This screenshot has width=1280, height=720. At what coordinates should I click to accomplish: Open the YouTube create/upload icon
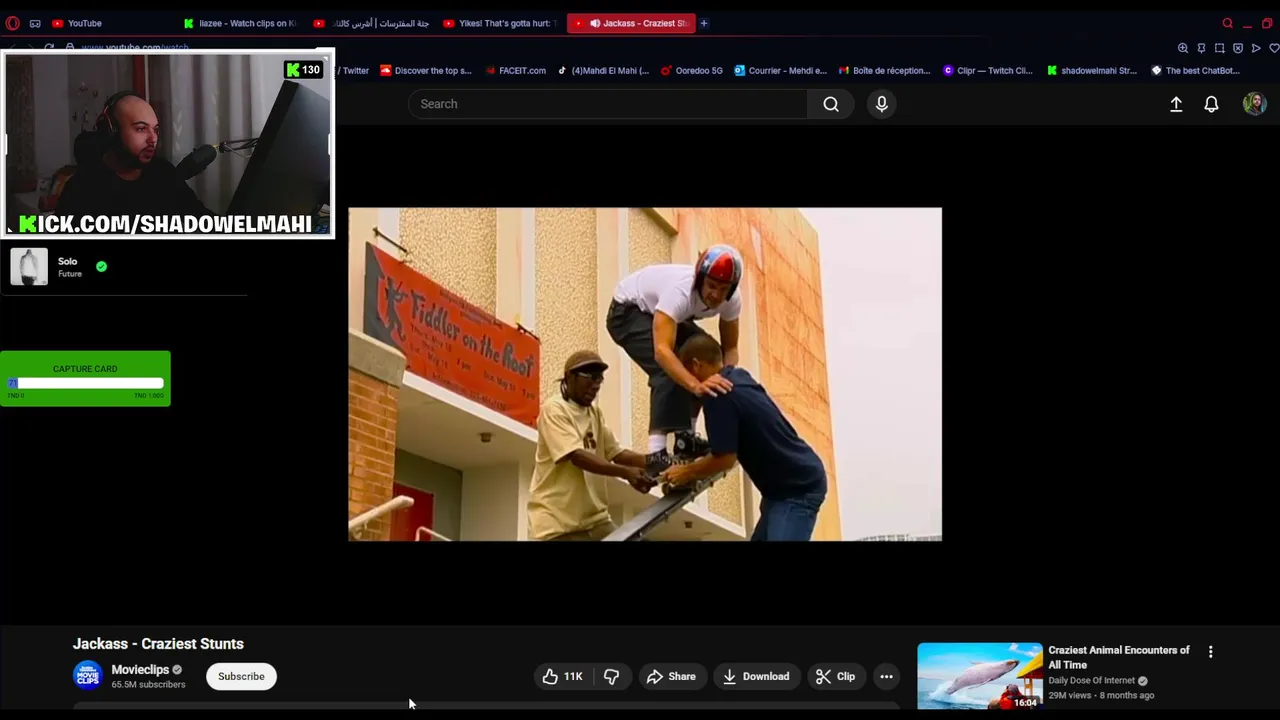tap(1176, 104)
